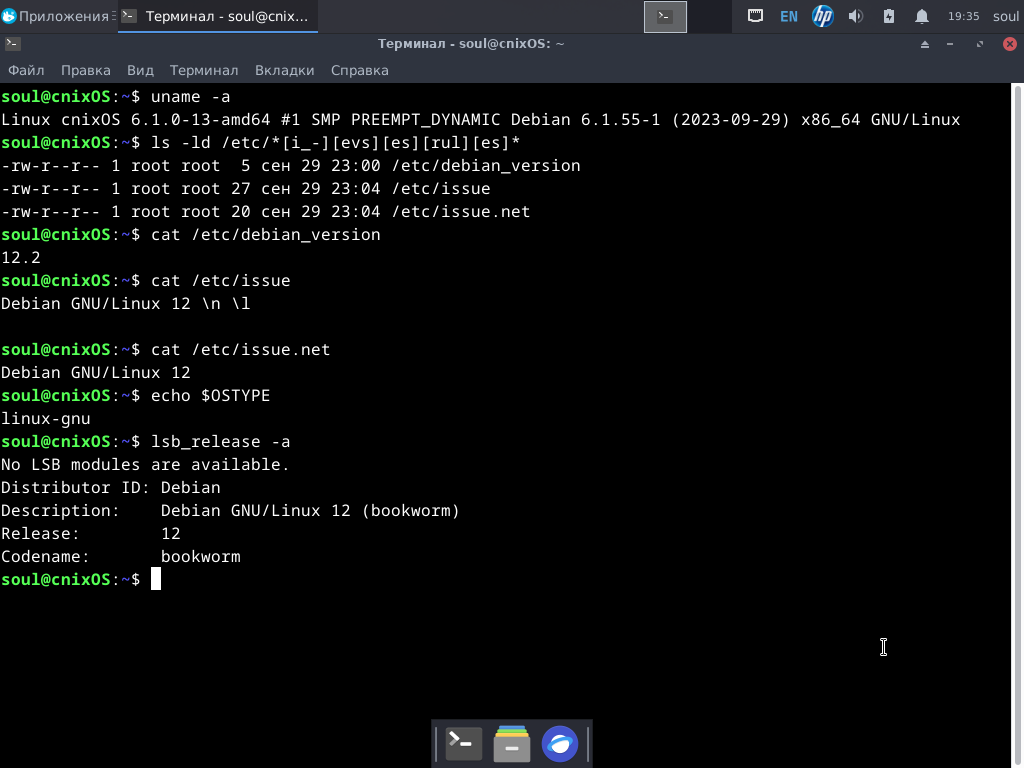Viewport: 1024px width, 768px height.
Task: Click 'No LSB modules are available.' line
Action: pos(145,464)
